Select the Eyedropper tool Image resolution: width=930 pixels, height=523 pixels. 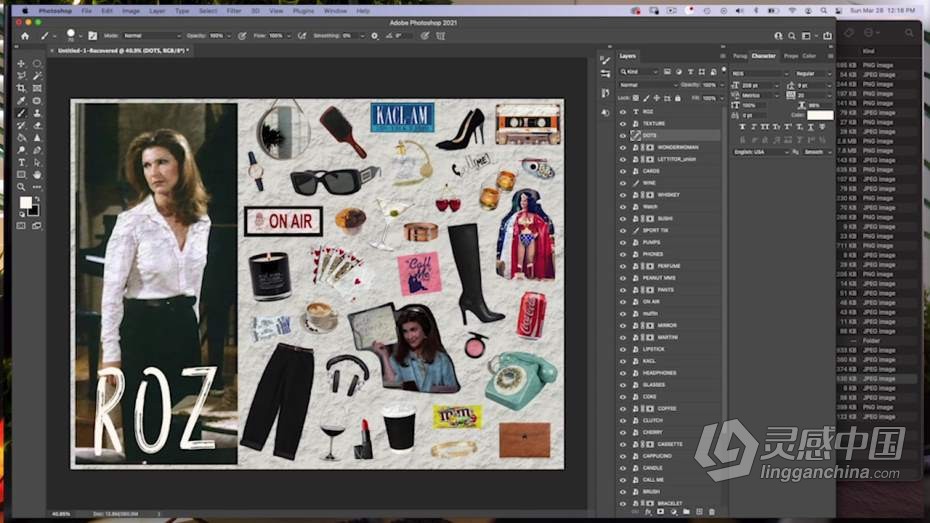pos(21,101)
